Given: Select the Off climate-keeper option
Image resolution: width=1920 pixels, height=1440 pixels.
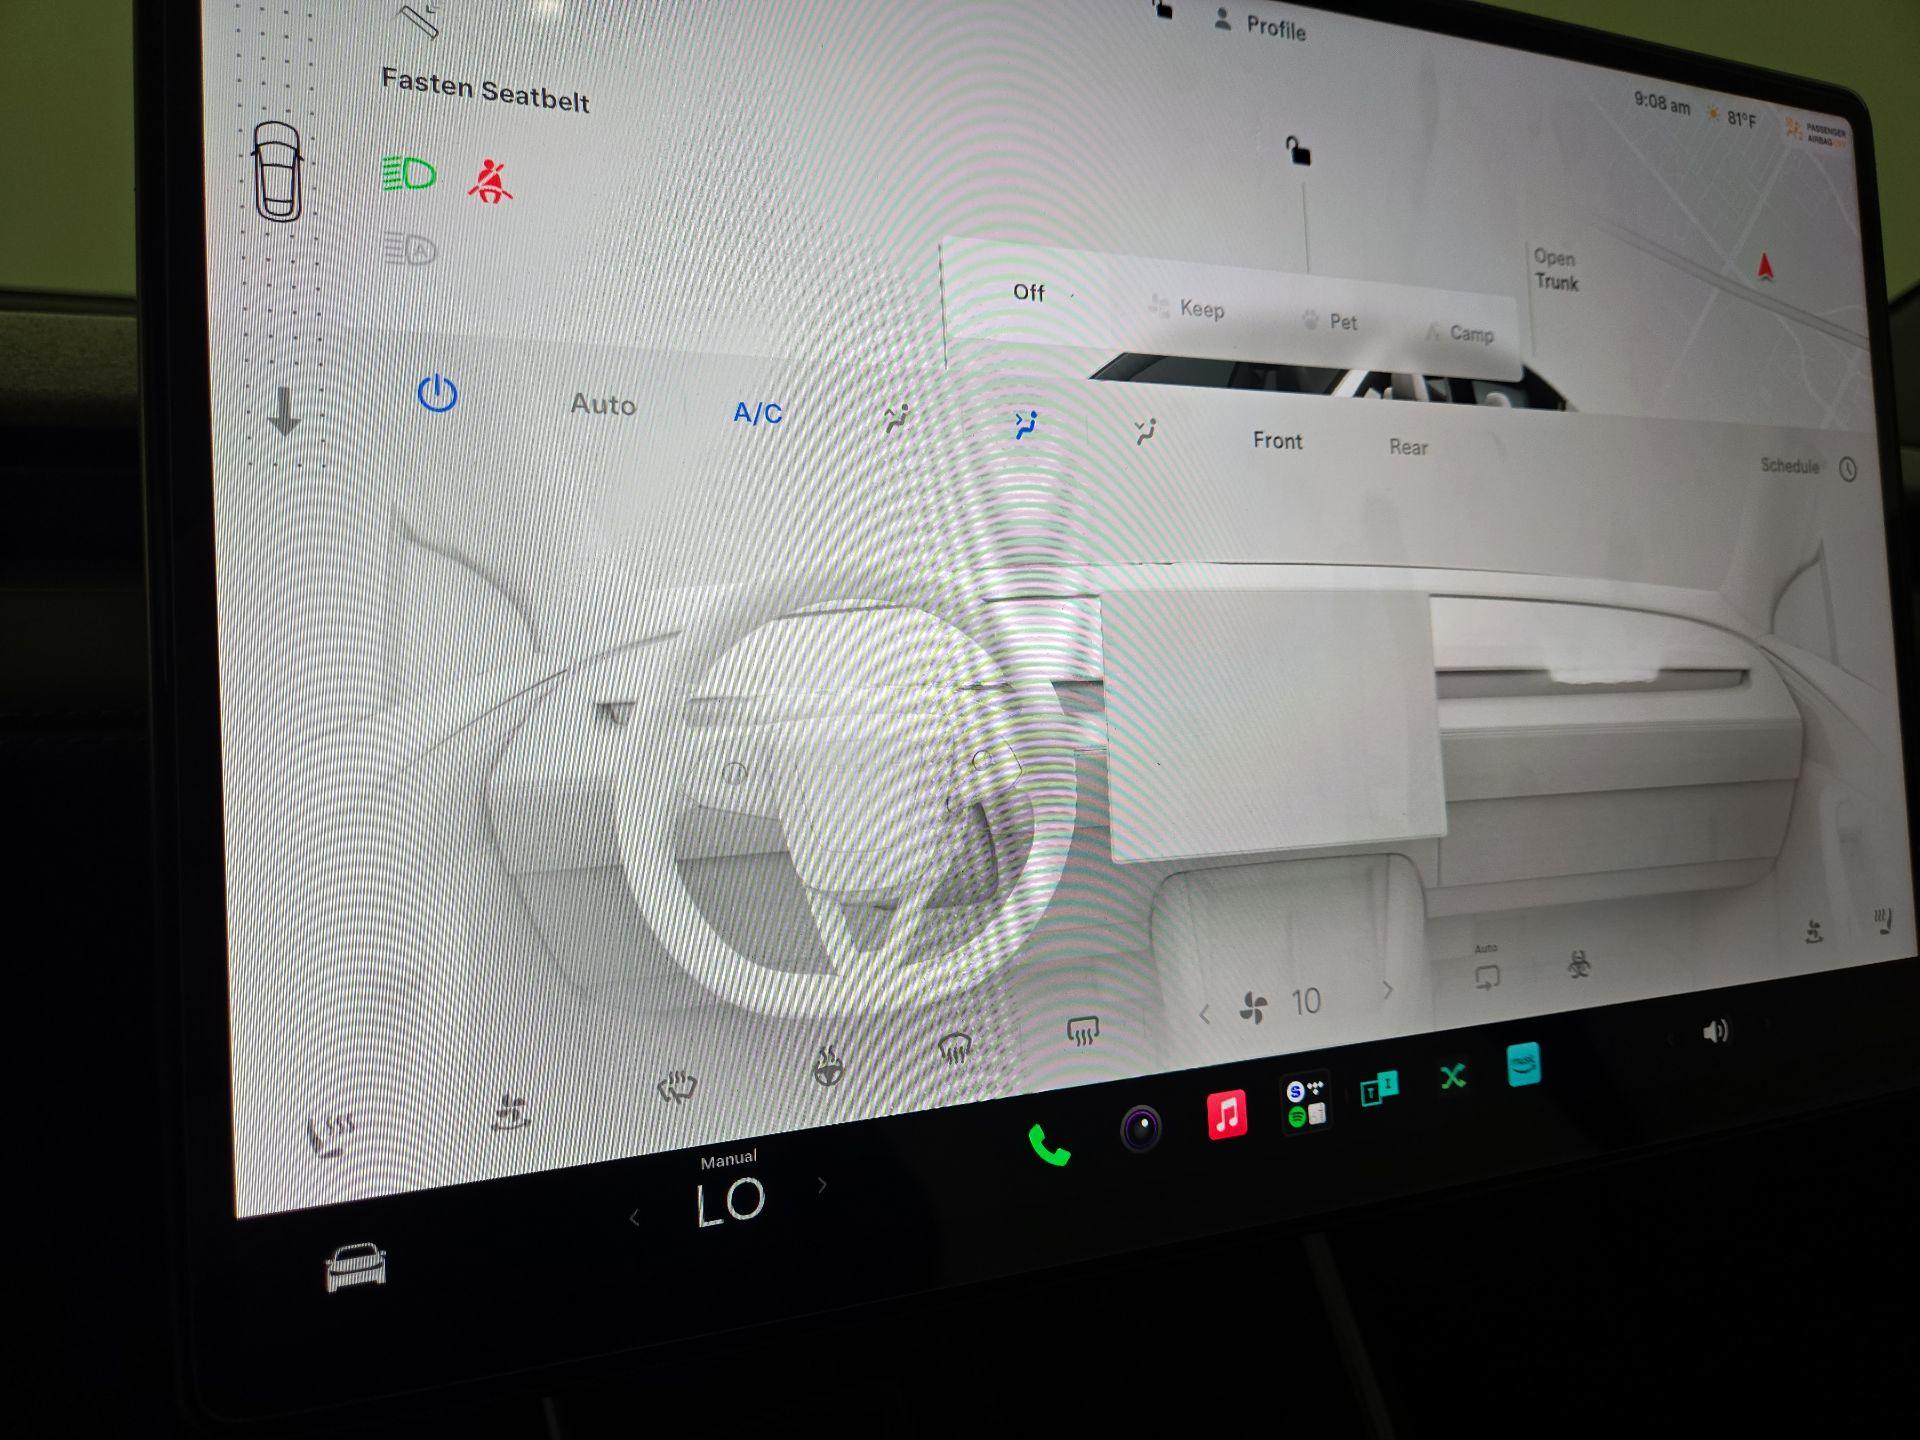Looking at the screenshot, I should point(1028,292).
